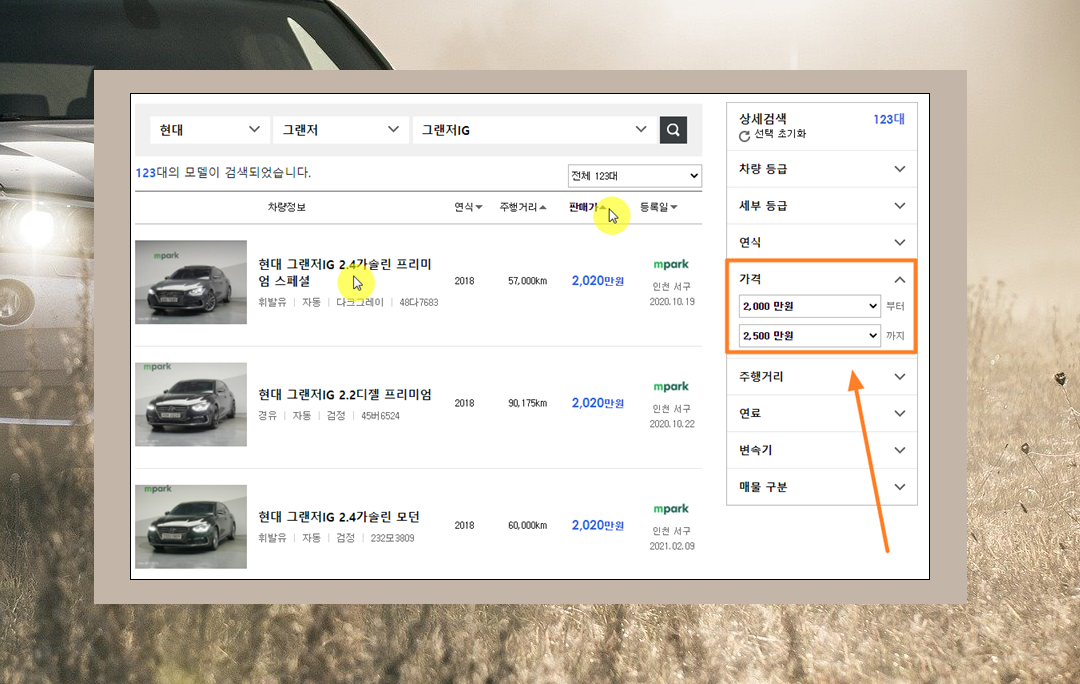This screenshot has height=684, width=1080.
Task: Click the plate number 45버6524
Action: (x=380, y=416)
